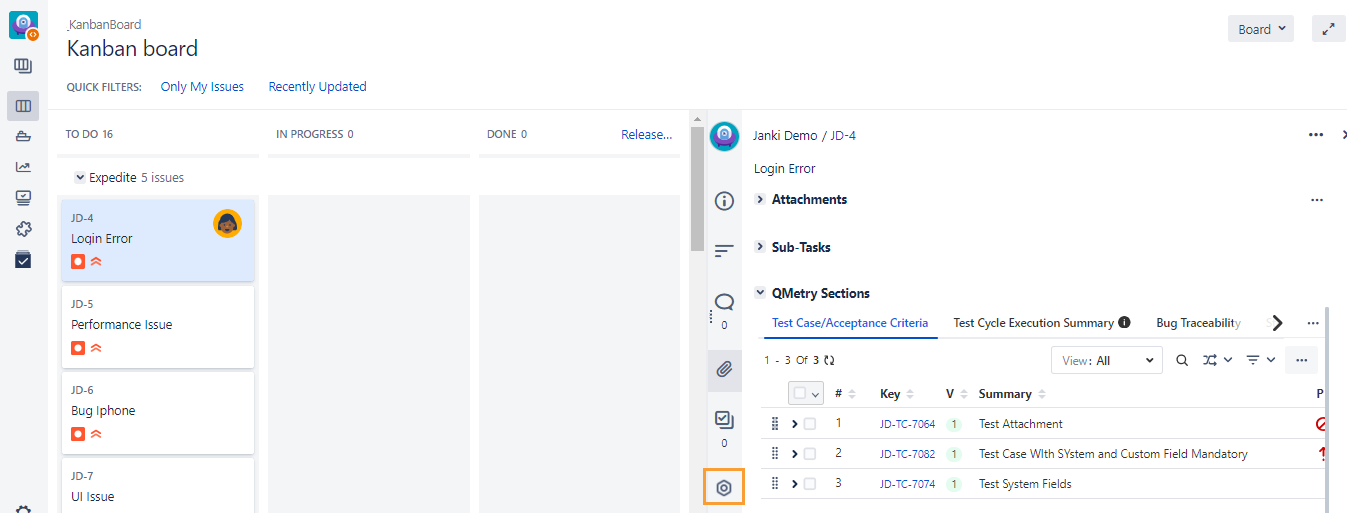Expand the Sub-Tasks section
1347x513 pixels.
click(x=760, y=247)
